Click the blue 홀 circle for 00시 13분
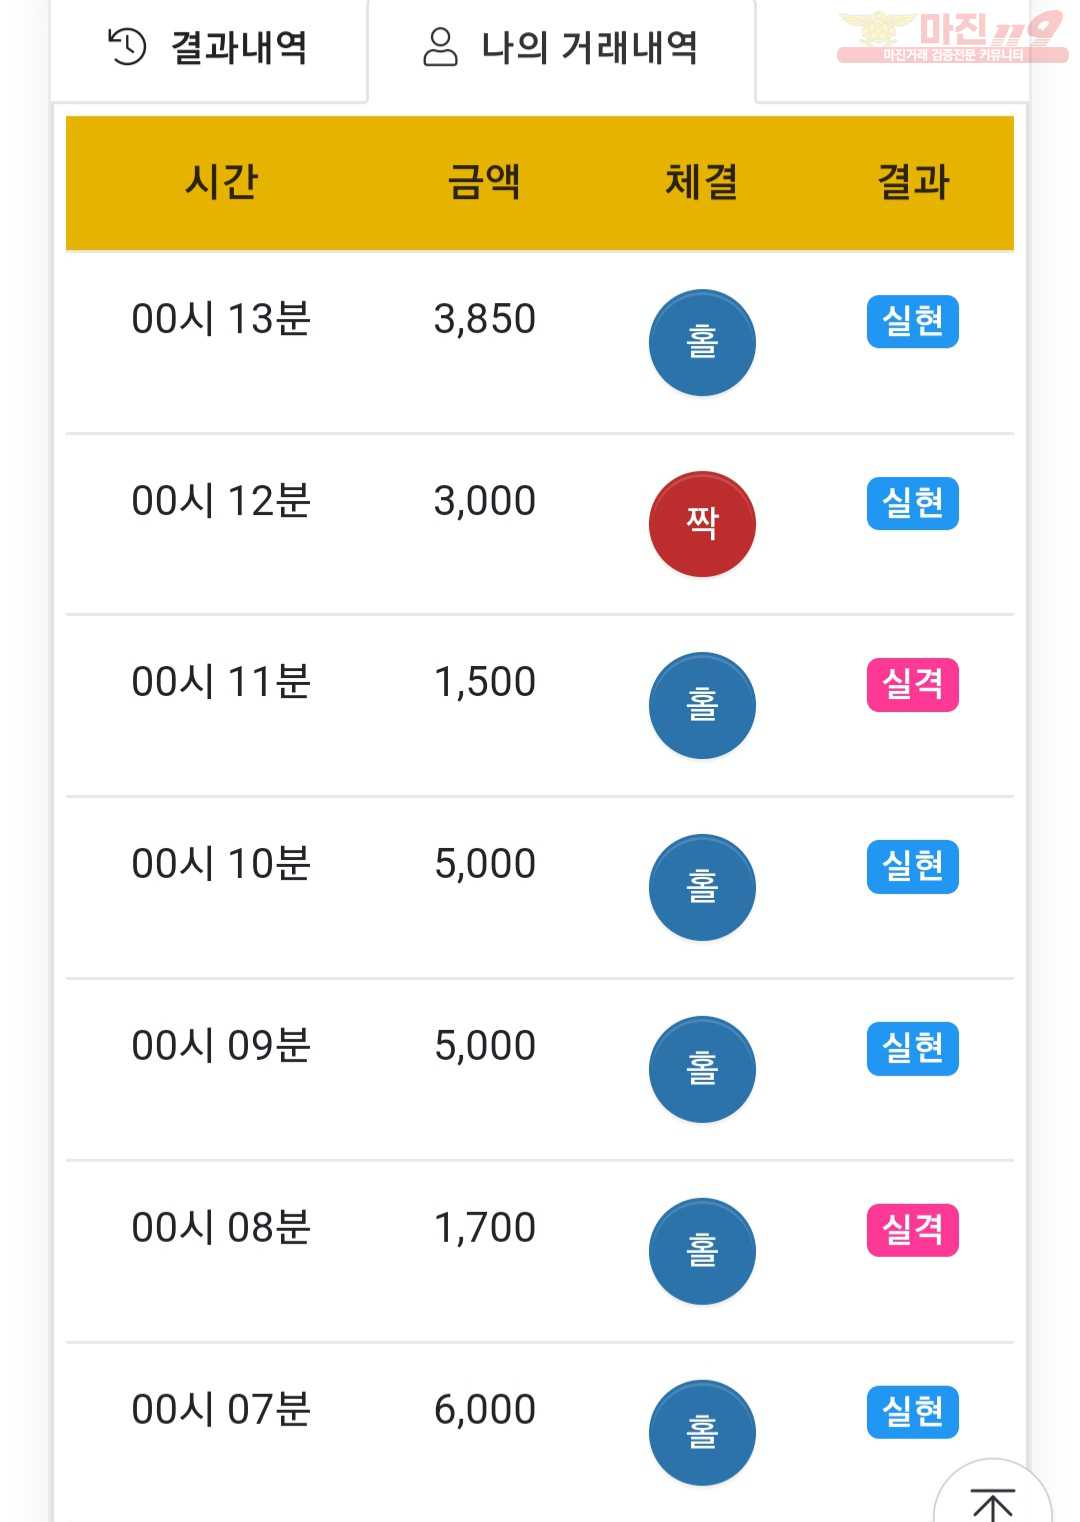Image resolution: width=1080 pixels, height=1522 pixels. [702, 343]
